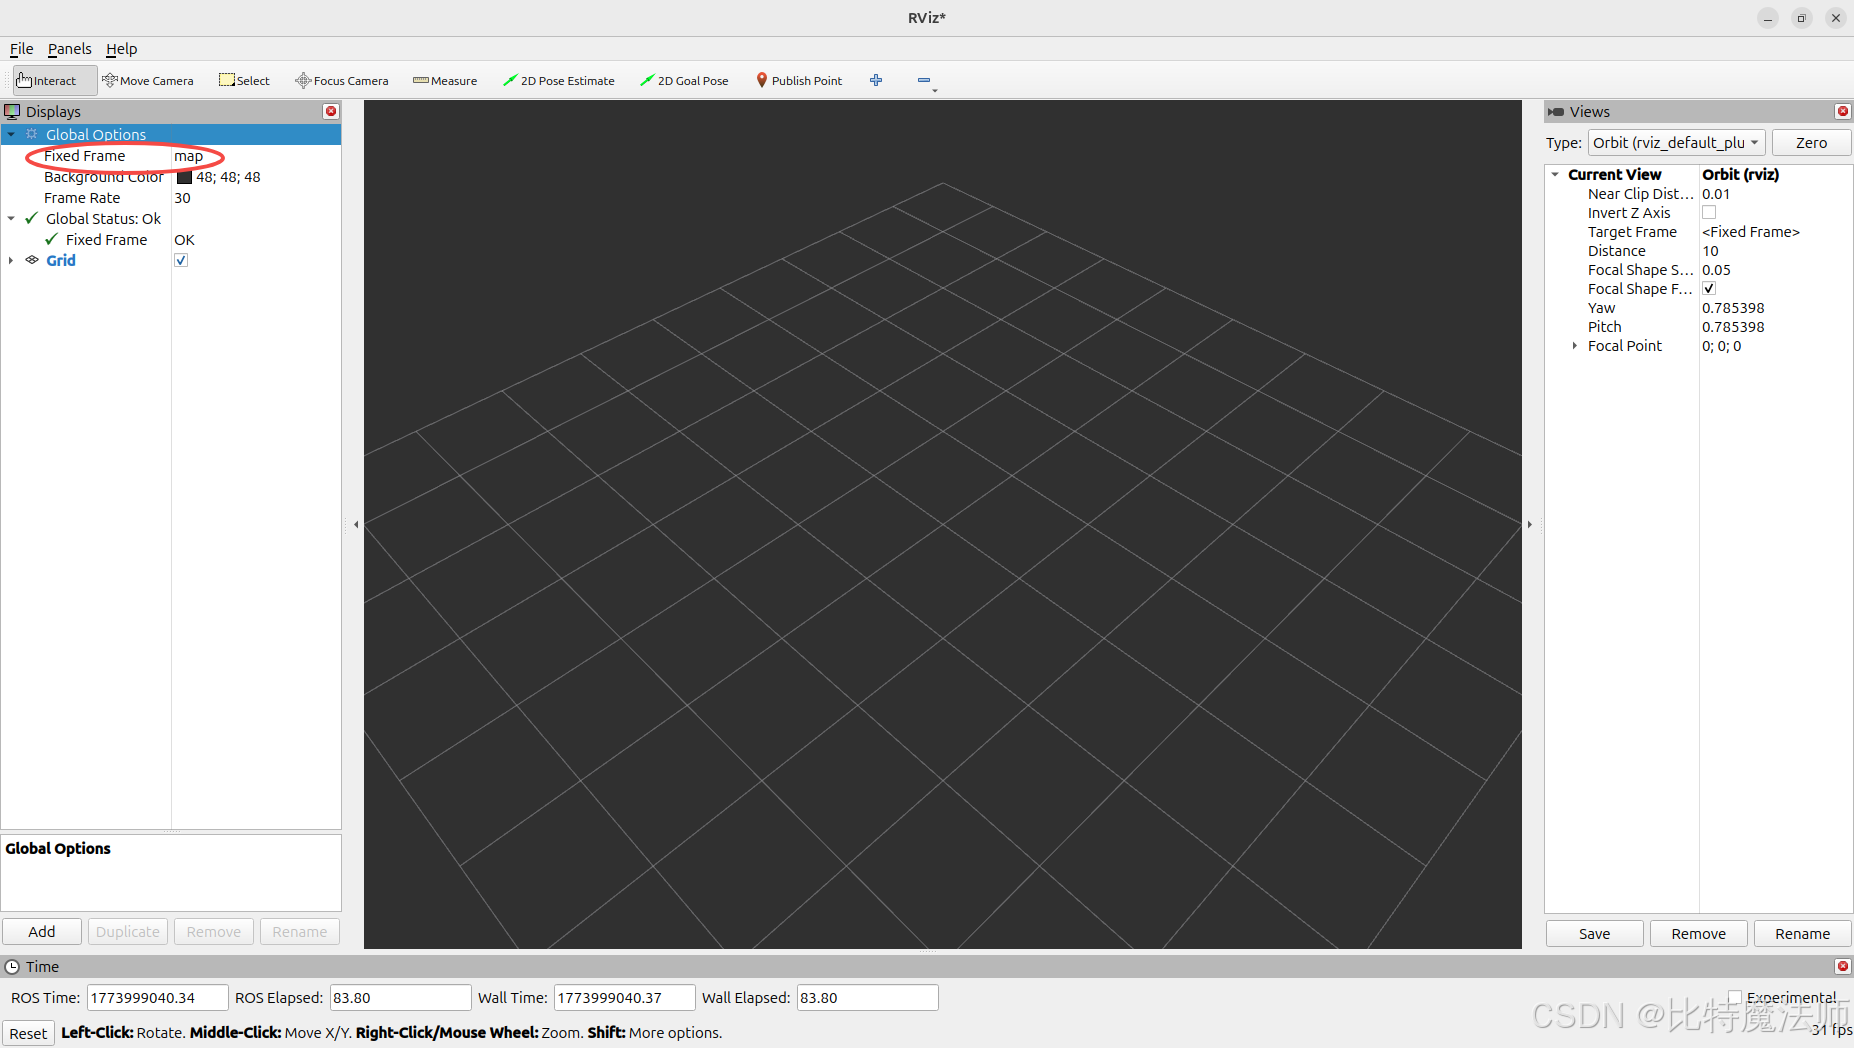Select the Pitch property row

click(1698, 327)
